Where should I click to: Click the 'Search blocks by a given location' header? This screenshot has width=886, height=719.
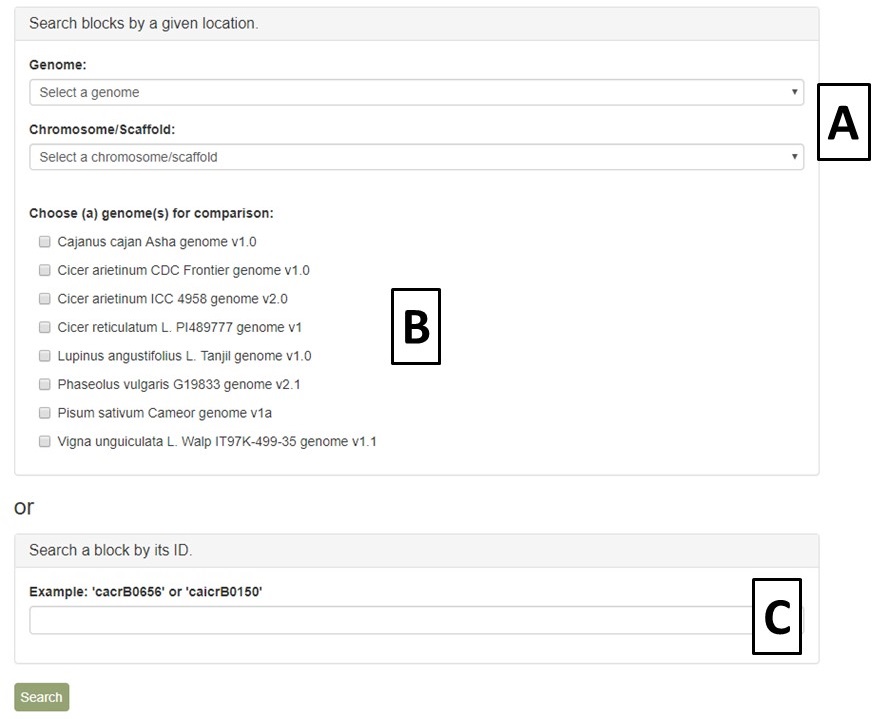pyautogui.click(x=144, y=23)
